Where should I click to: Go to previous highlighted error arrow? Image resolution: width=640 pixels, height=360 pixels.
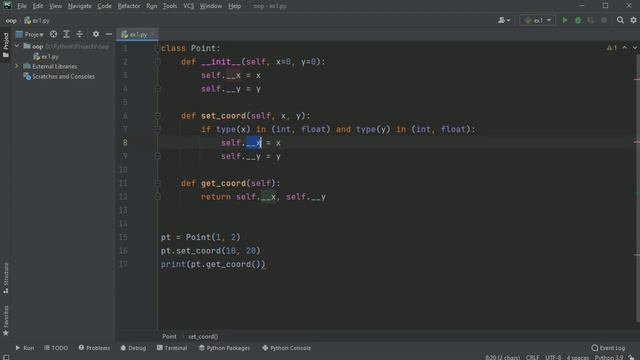(624, 48)
